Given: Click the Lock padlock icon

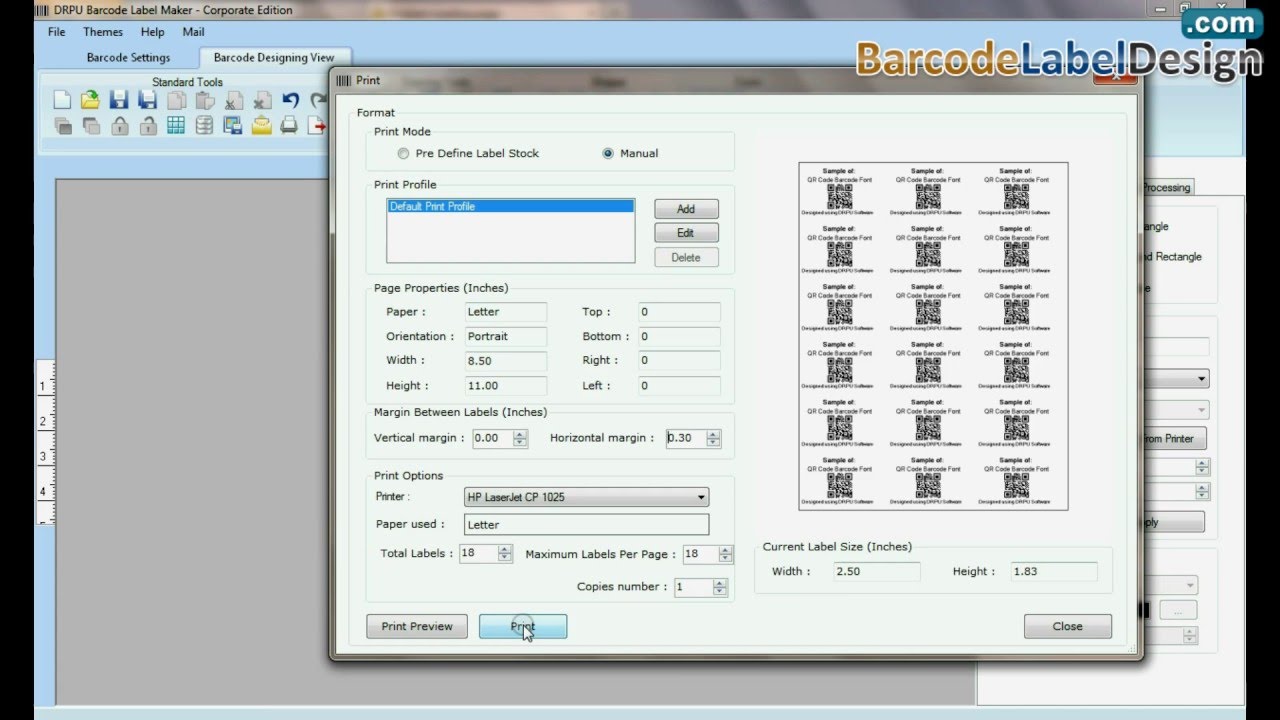Looking at the screenshot, I should pos(119,126).
